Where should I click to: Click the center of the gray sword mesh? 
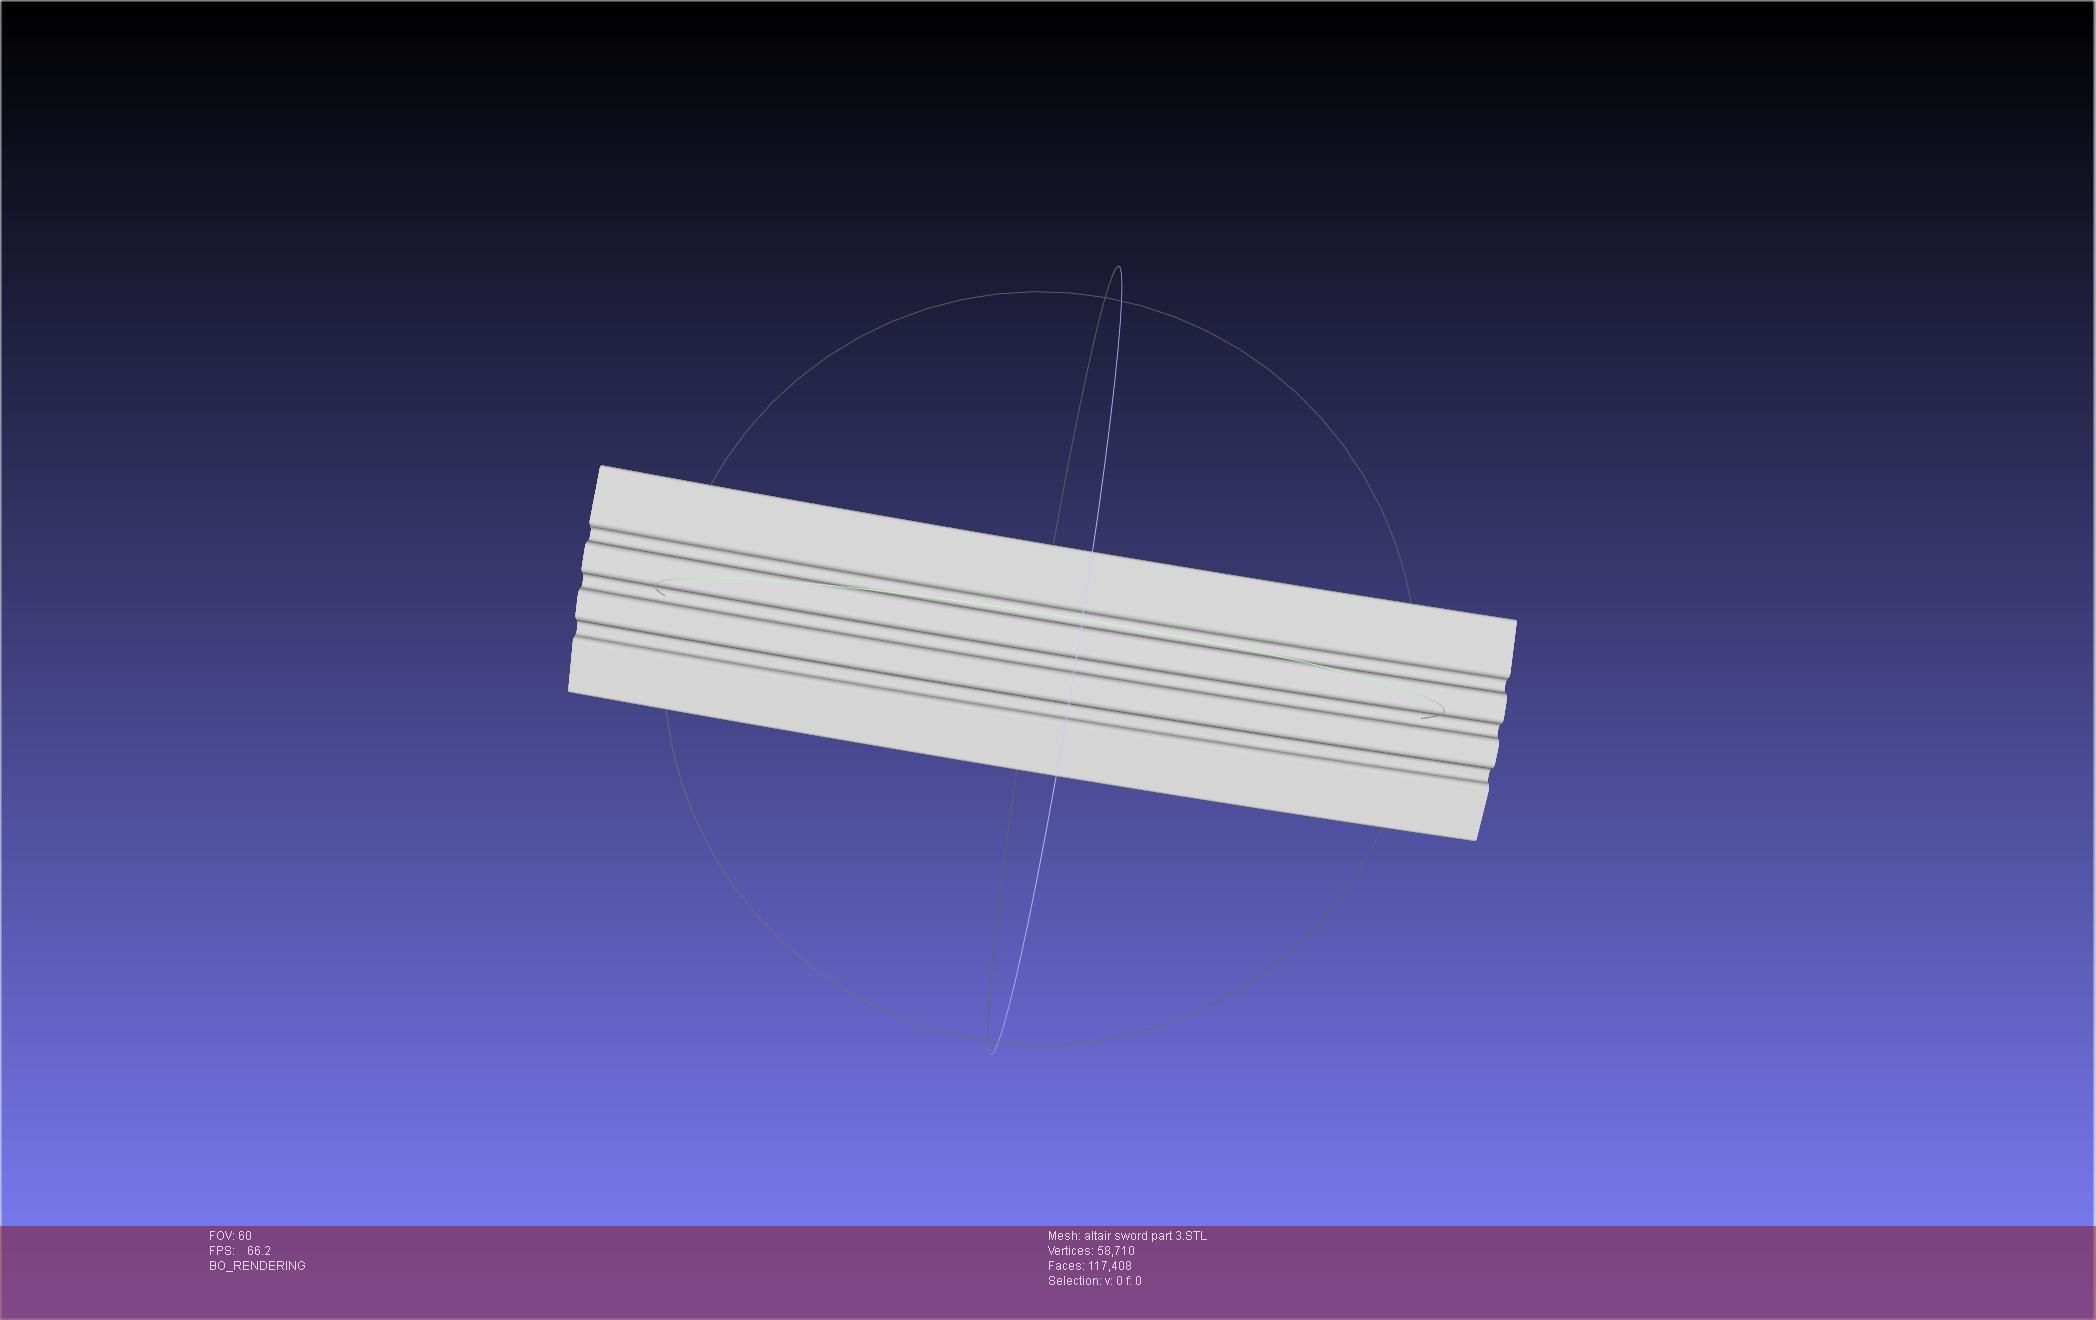coord(1042,653)
